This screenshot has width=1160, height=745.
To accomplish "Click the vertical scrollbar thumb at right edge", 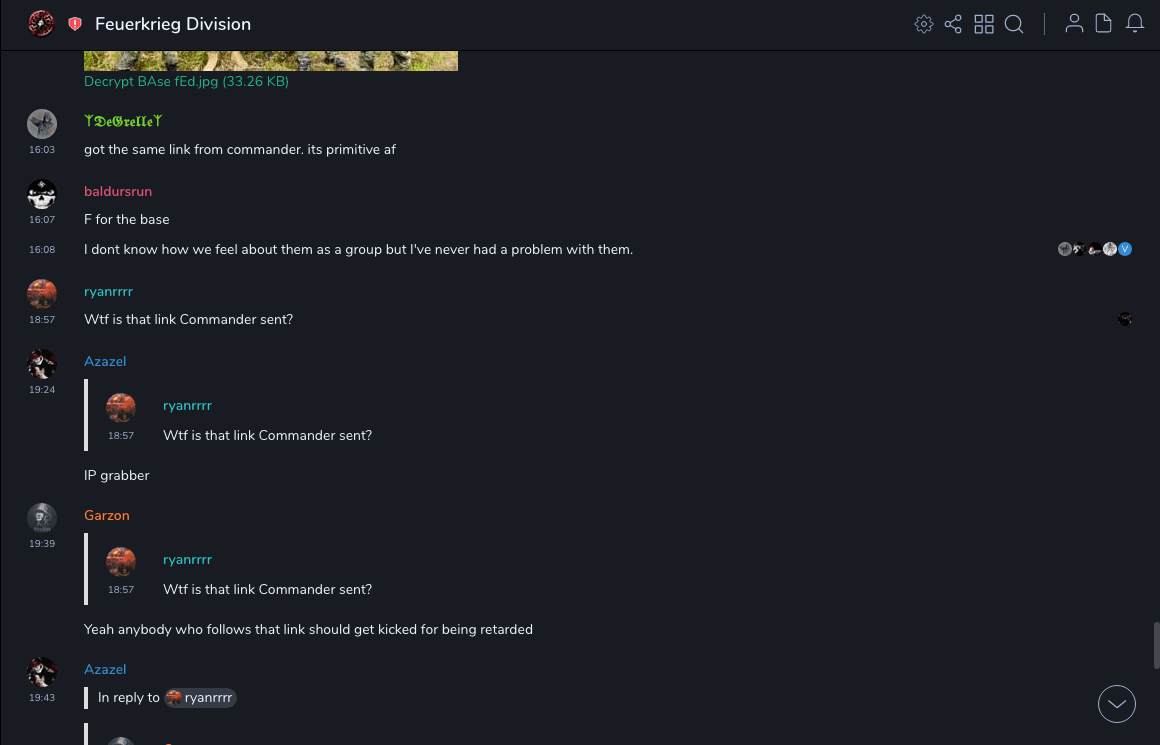I will [1155, 645].
